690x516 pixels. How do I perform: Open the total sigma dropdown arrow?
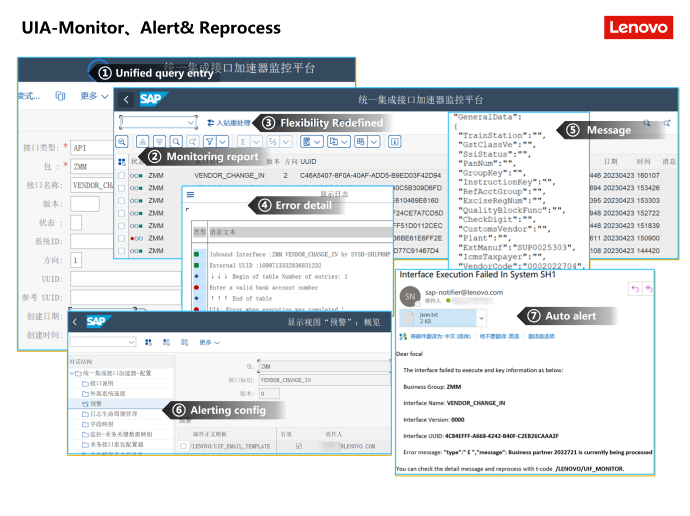coord(257,142)
